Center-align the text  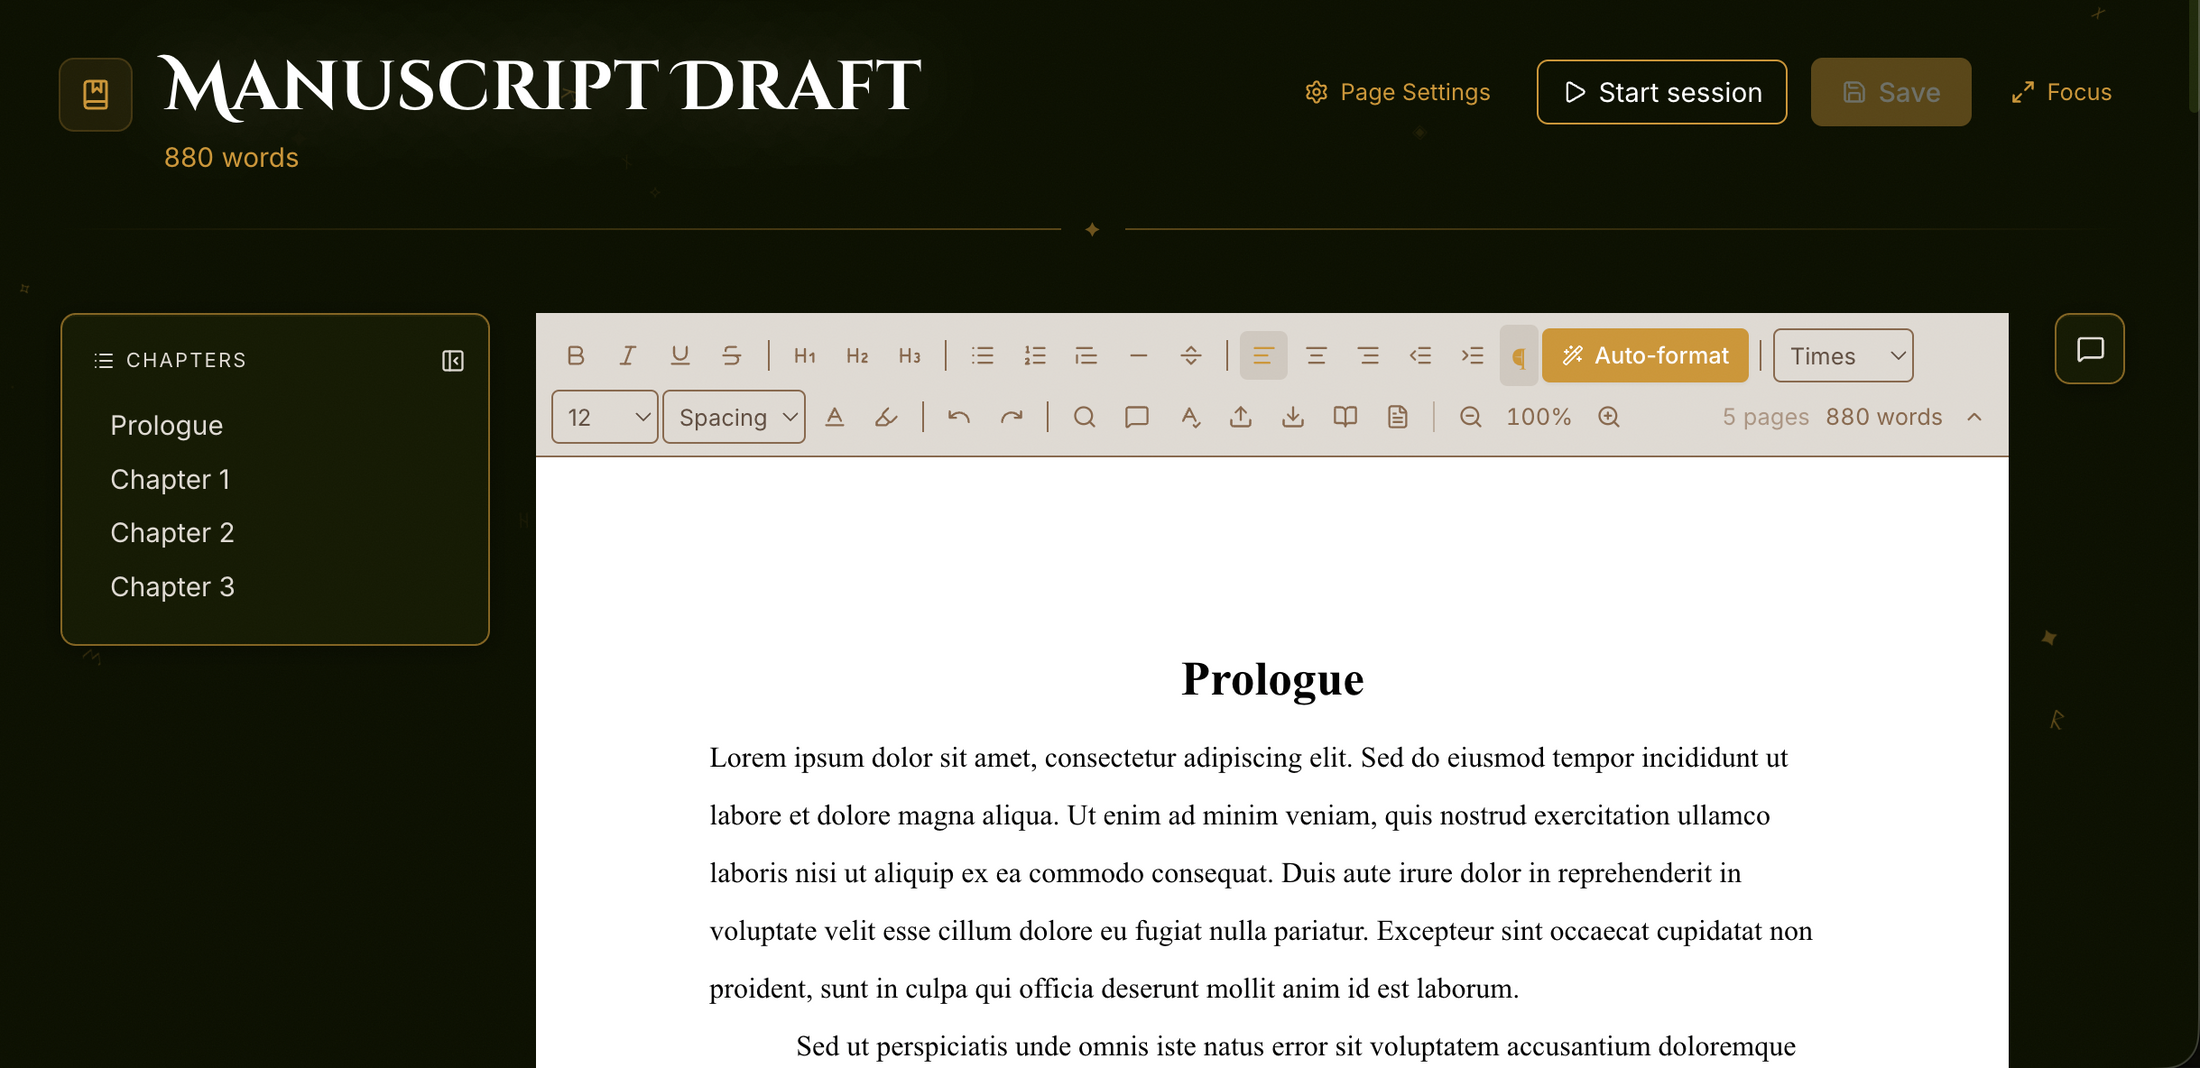[x=1316, y=356]
